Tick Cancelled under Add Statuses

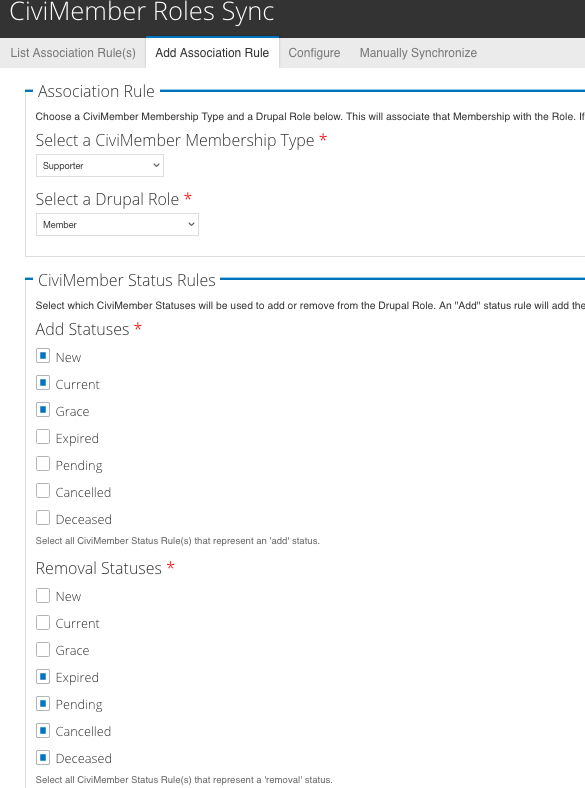tap(43, 491)
